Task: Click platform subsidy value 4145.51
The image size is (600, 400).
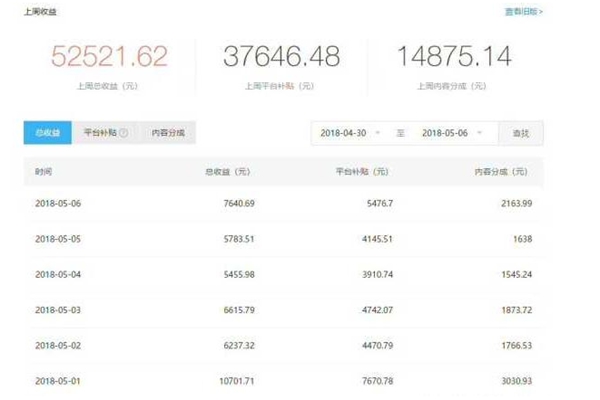Action: [378, 239]
